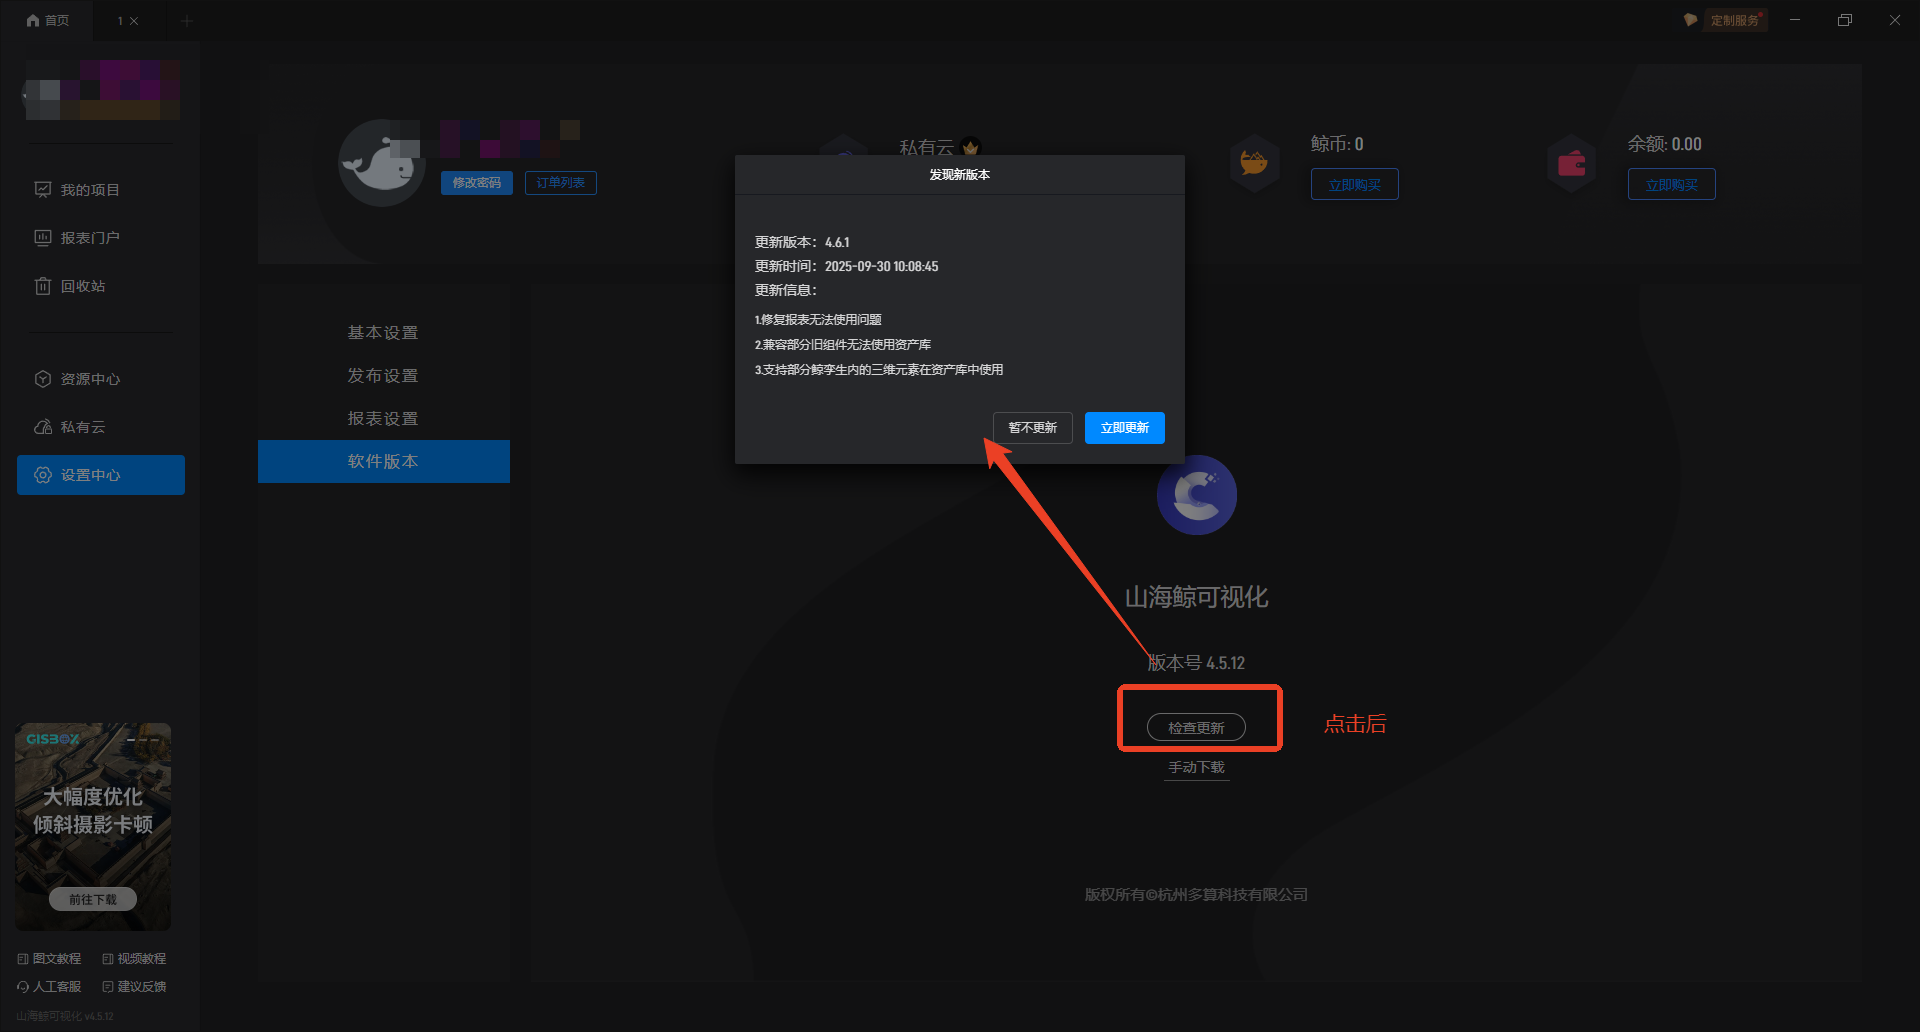Click the 修改密码 change password button

click(x=476, y=183)
